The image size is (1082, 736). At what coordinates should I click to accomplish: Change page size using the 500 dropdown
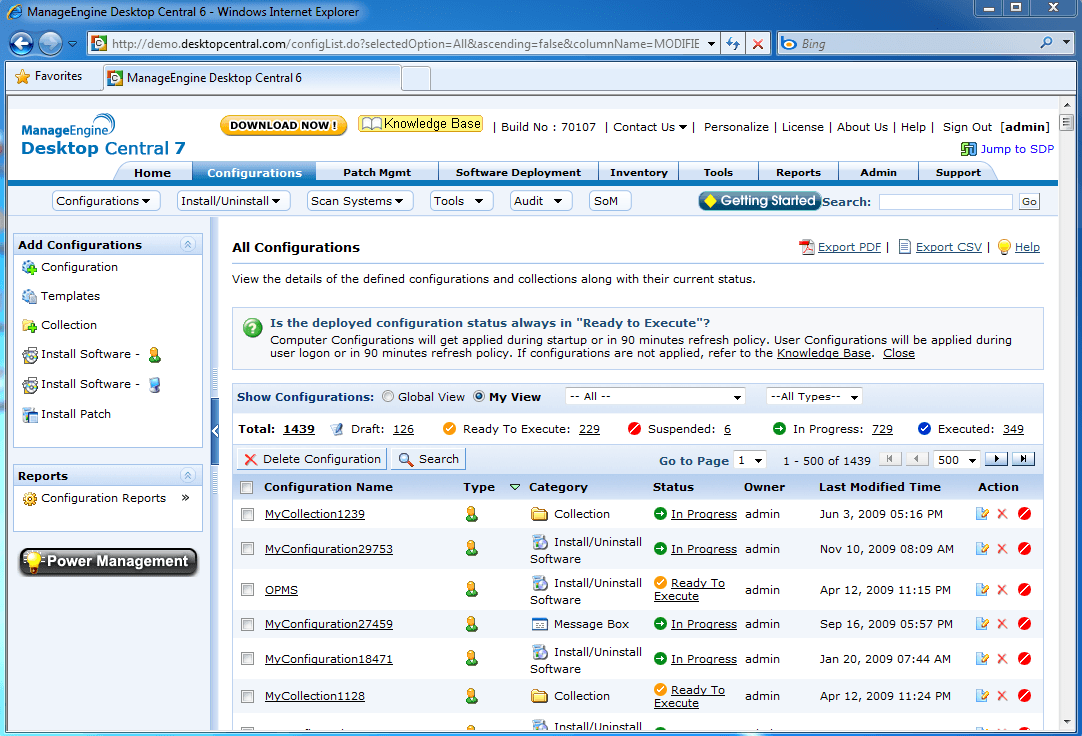click(957, 459)
